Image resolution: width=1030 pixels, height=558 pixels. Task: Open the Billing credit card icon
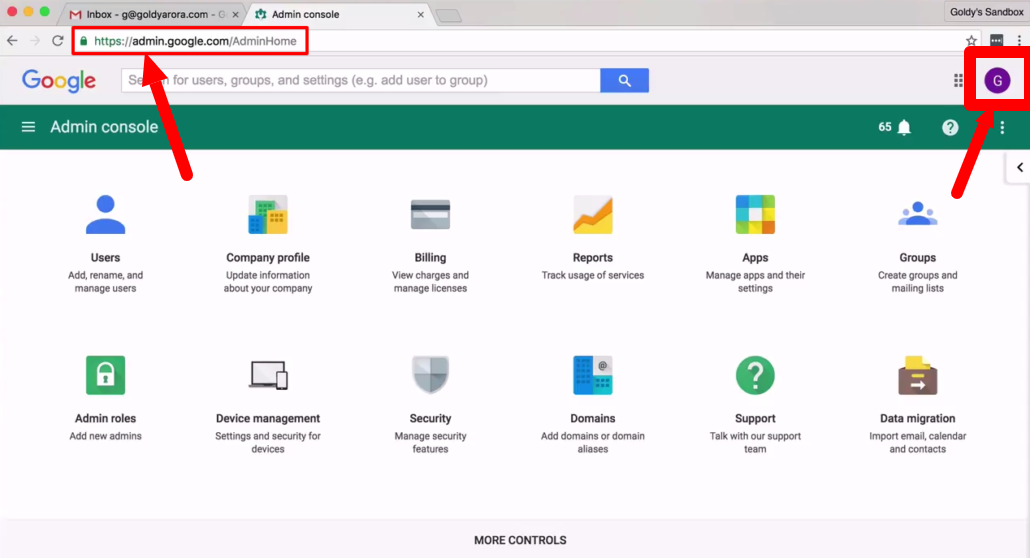[430, 214]
